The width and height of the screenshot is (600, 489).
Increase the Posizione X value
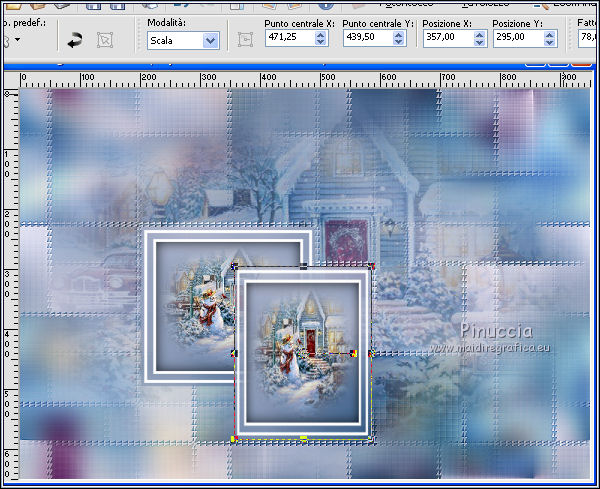tap(479, 34)
